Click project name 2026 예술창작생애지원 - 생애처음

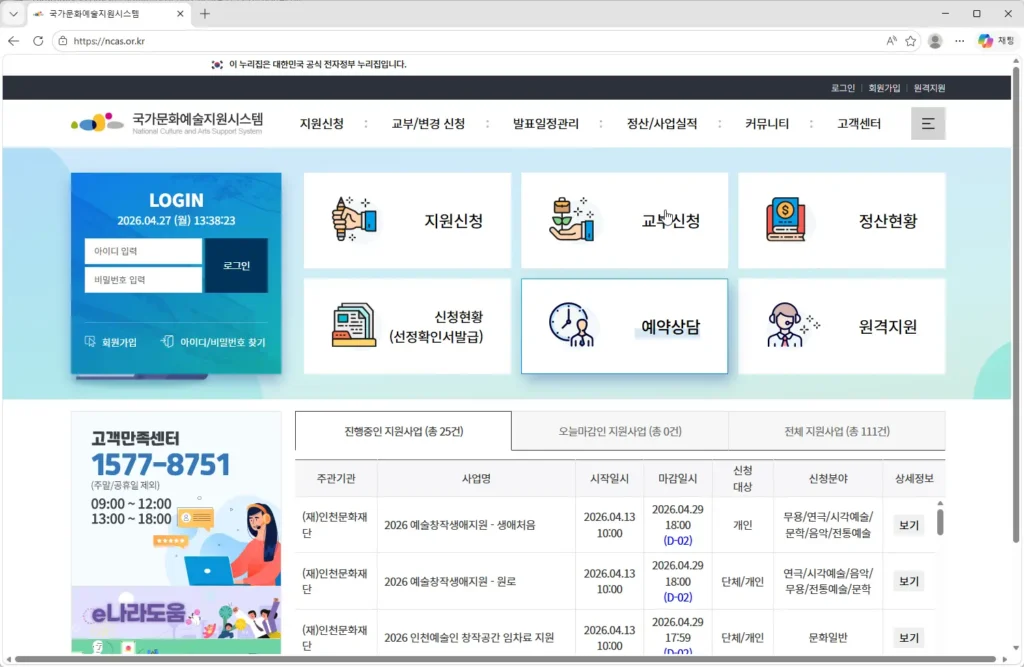460,525
